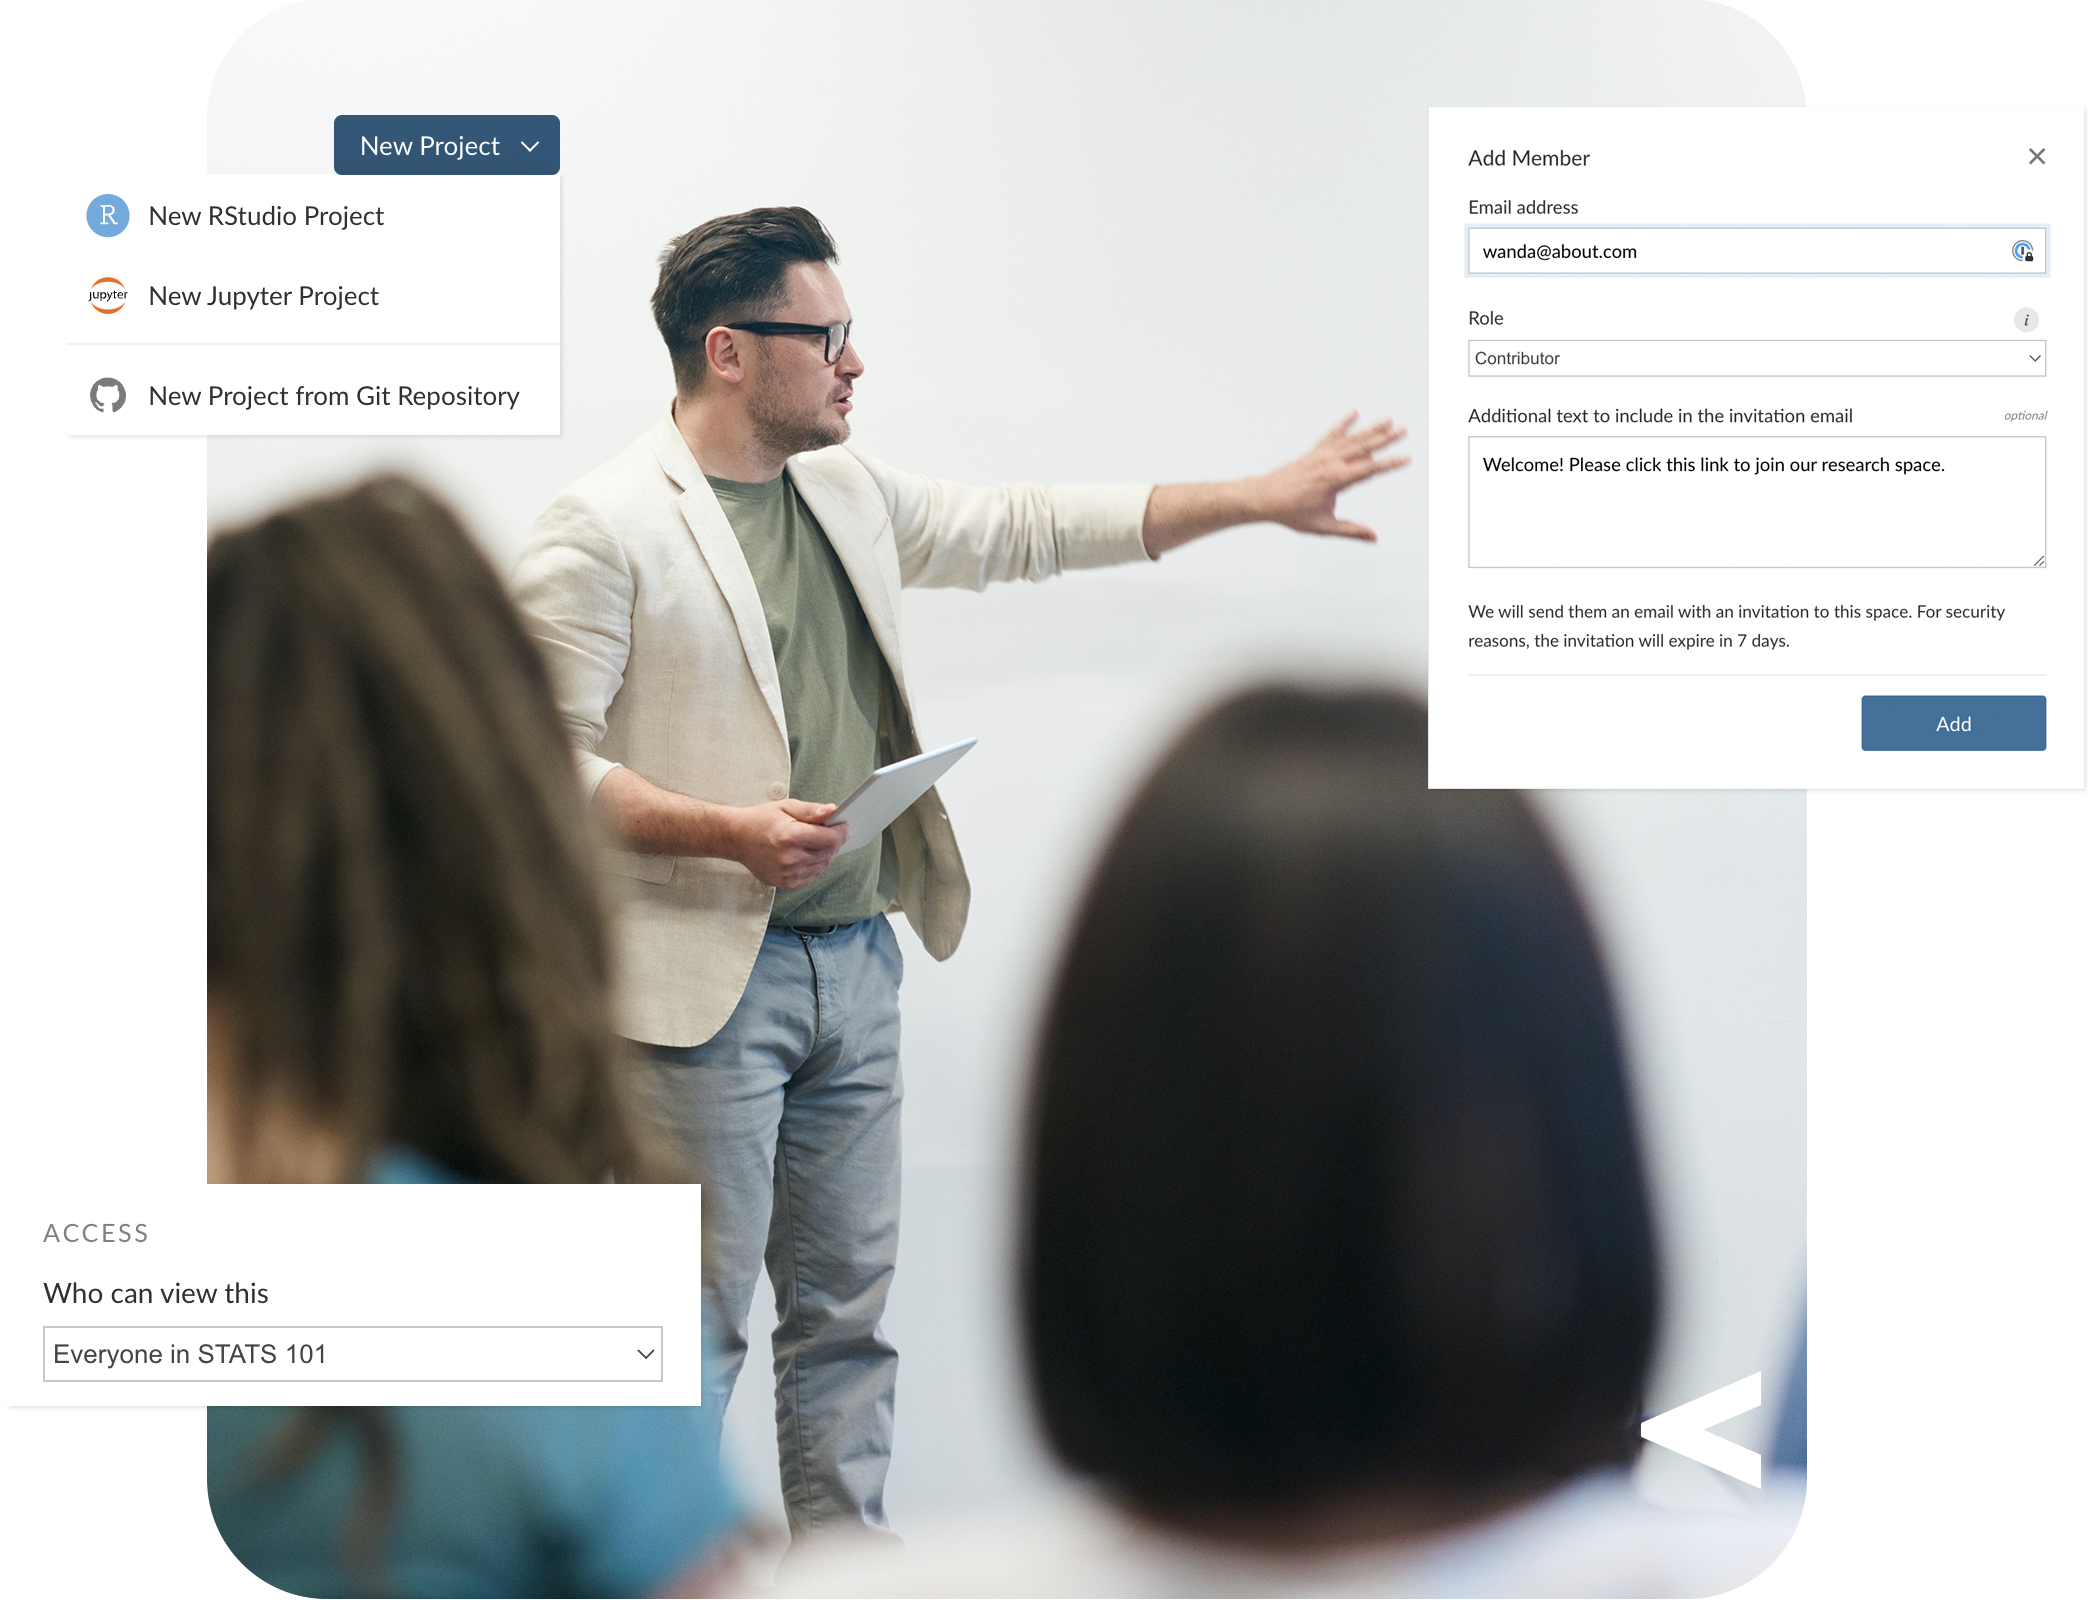Open the New Project dropdown menu
This screenshot has width=2100, height=1600.
445,145
